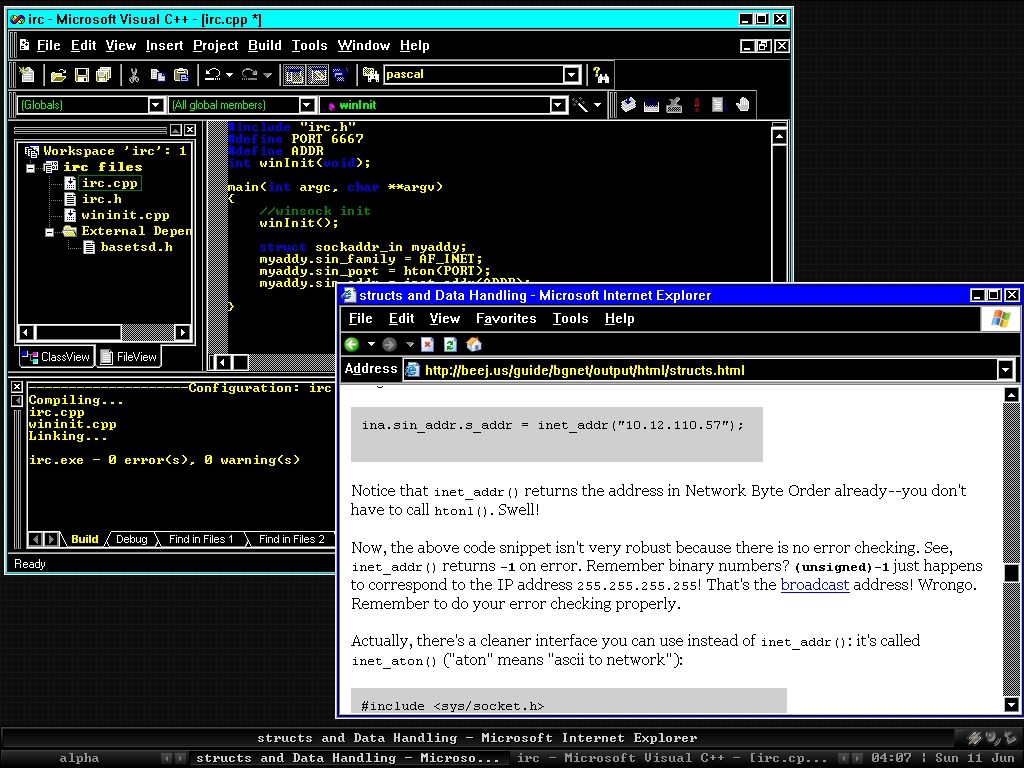The height and width of the screenshot is (768, 1024).
Task: Open the Project menu in Visual C++
Action: click(216, 46)
